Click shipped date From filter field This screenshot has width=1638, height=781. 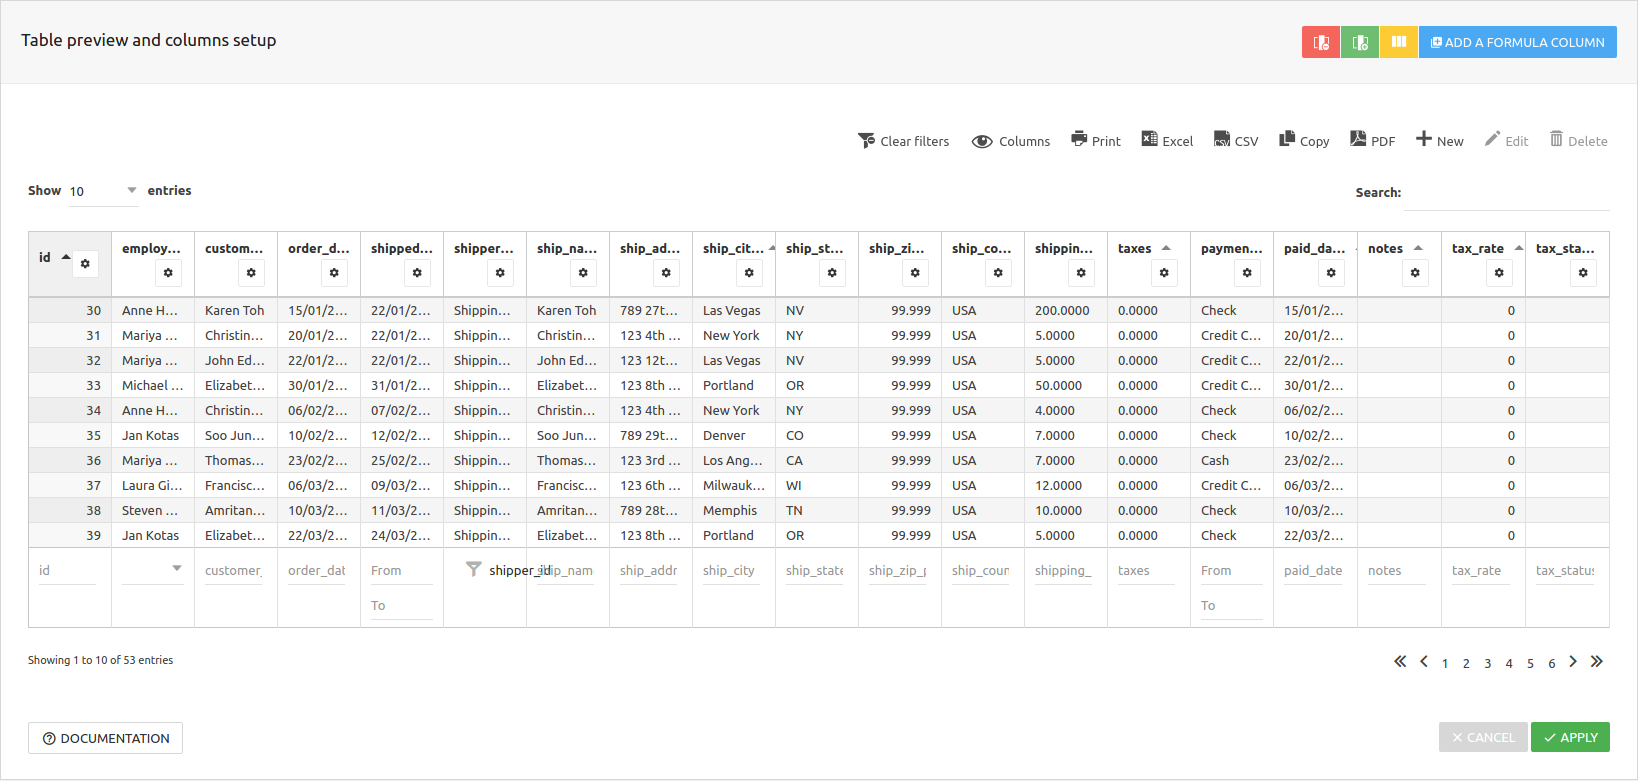click(401, 571)
